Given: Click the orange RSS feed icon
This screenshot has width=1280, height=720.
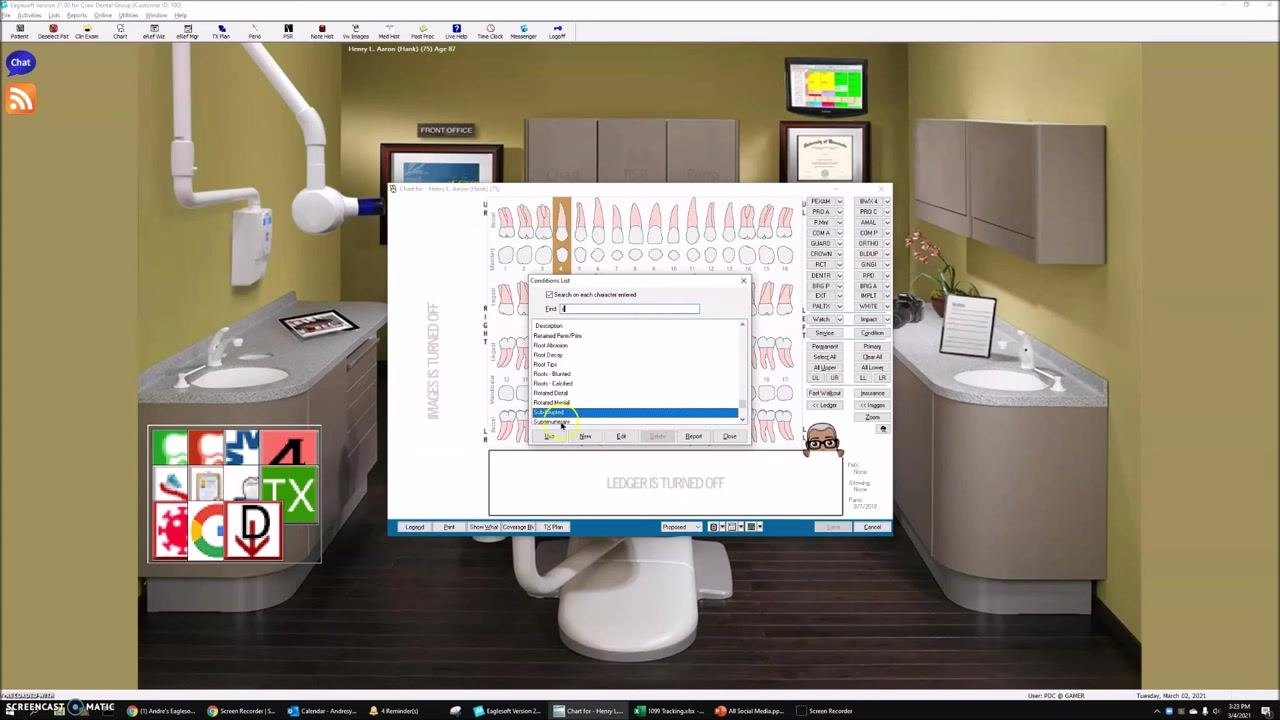Looking at the screenshot, I should [21, 99].
